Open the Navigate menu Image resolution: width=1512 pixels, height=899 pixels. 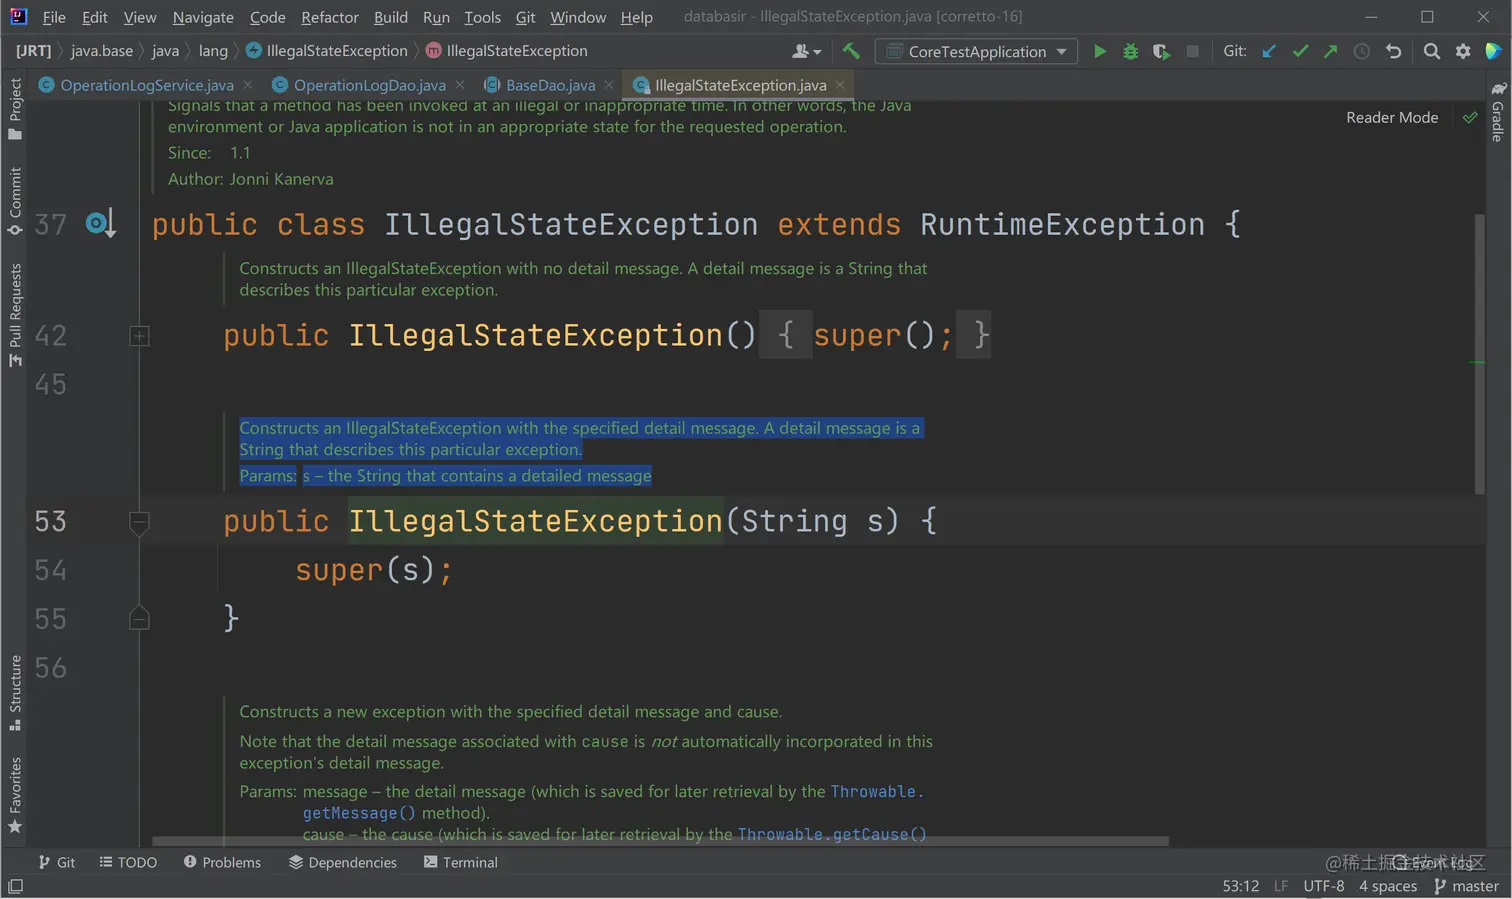pyautogui.click(x=203, y=17)
